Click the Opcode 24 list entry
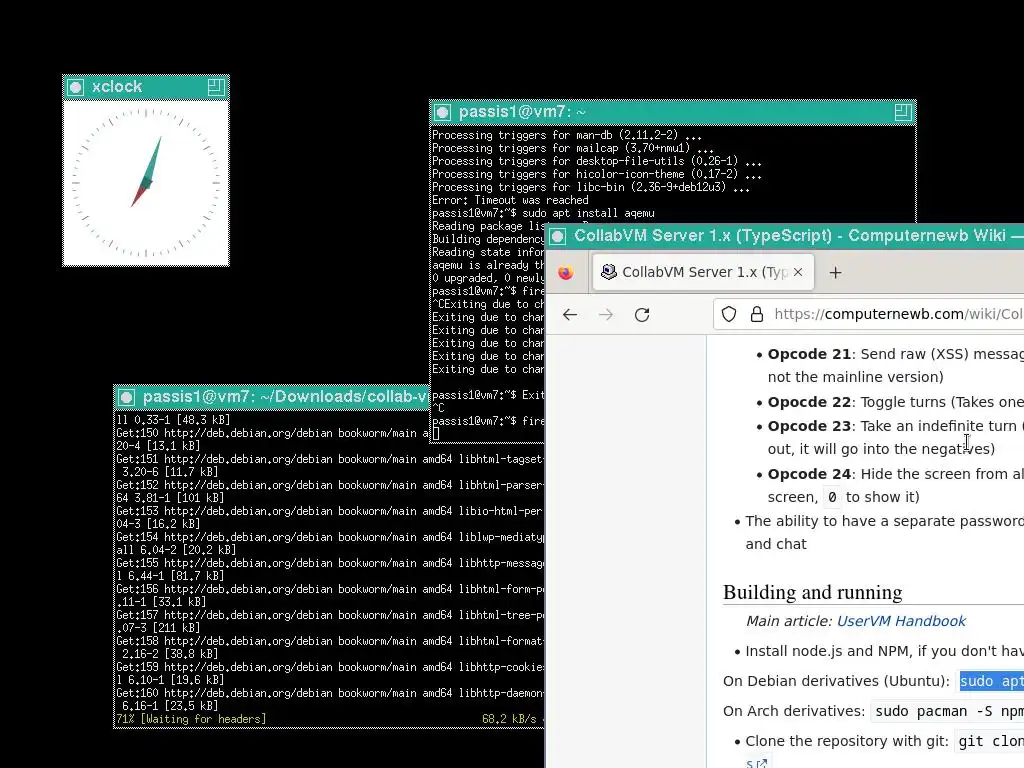This screenshot has height=768, width=1024. coord(895,485)
